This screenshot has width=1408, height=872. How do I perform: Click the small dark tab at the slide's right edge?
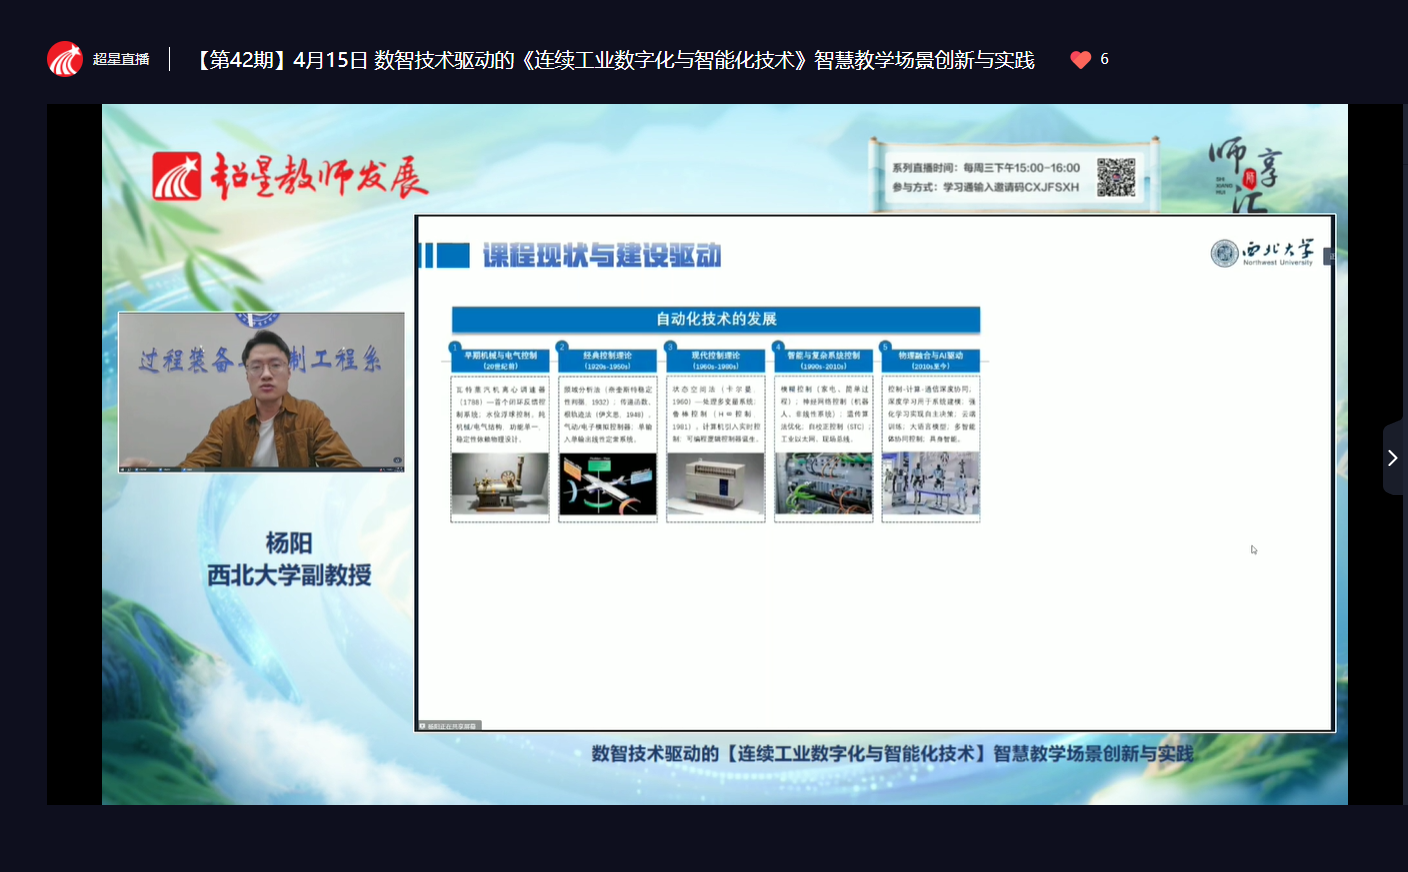1329,257
